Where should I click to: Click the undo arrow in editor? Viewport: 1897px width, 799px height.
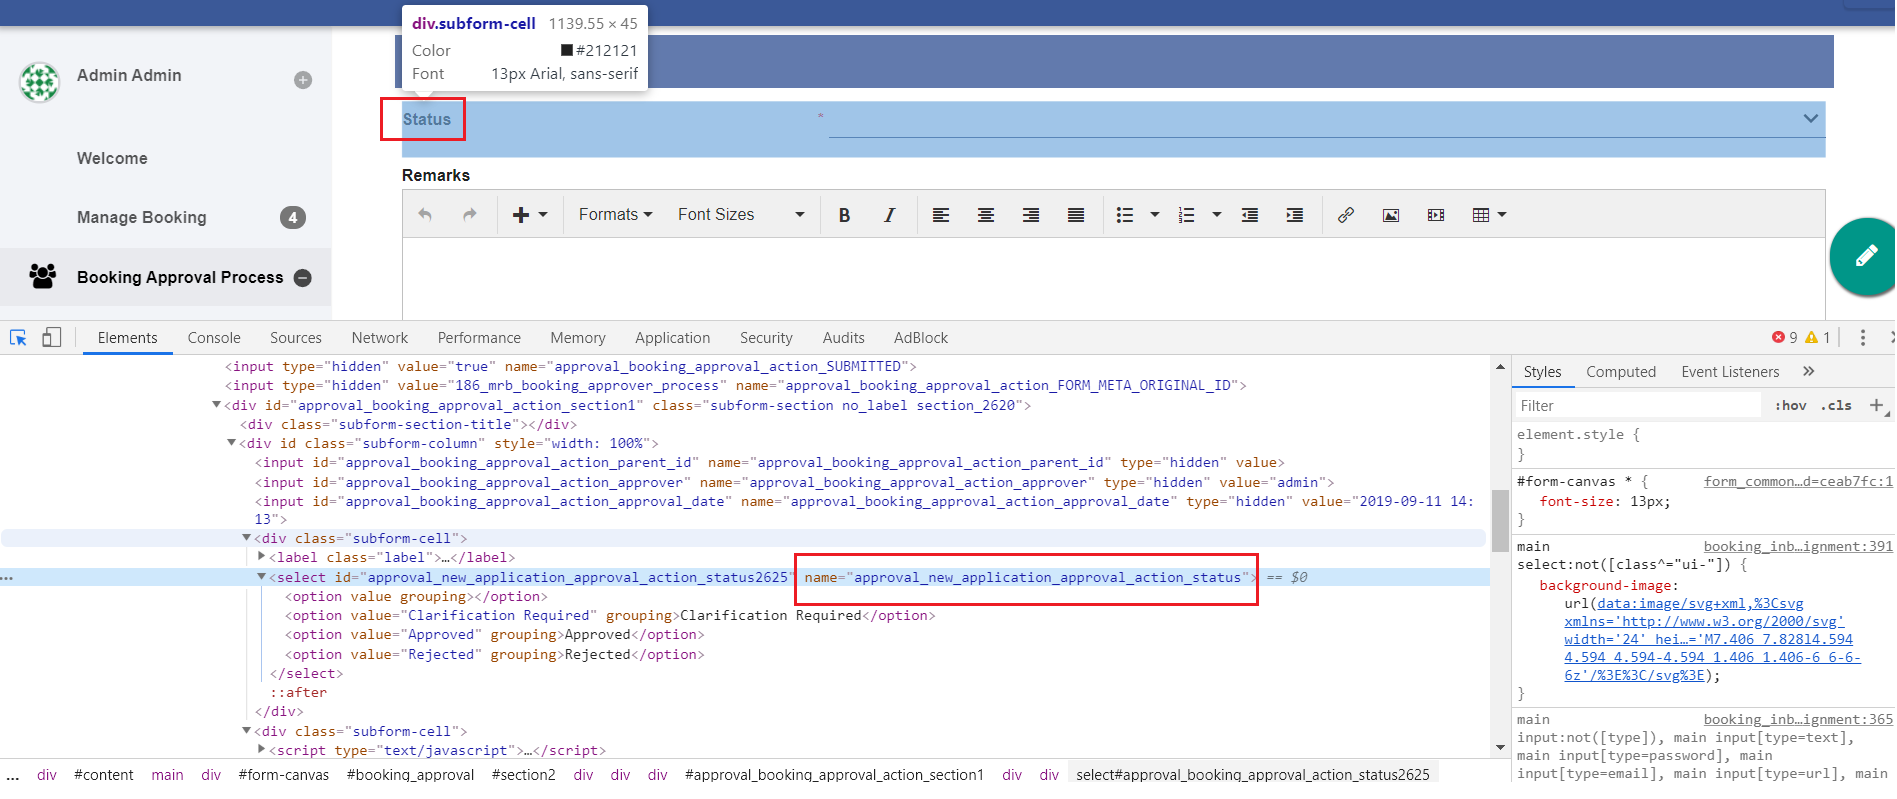pyautogui.click(x=425, y=215)
